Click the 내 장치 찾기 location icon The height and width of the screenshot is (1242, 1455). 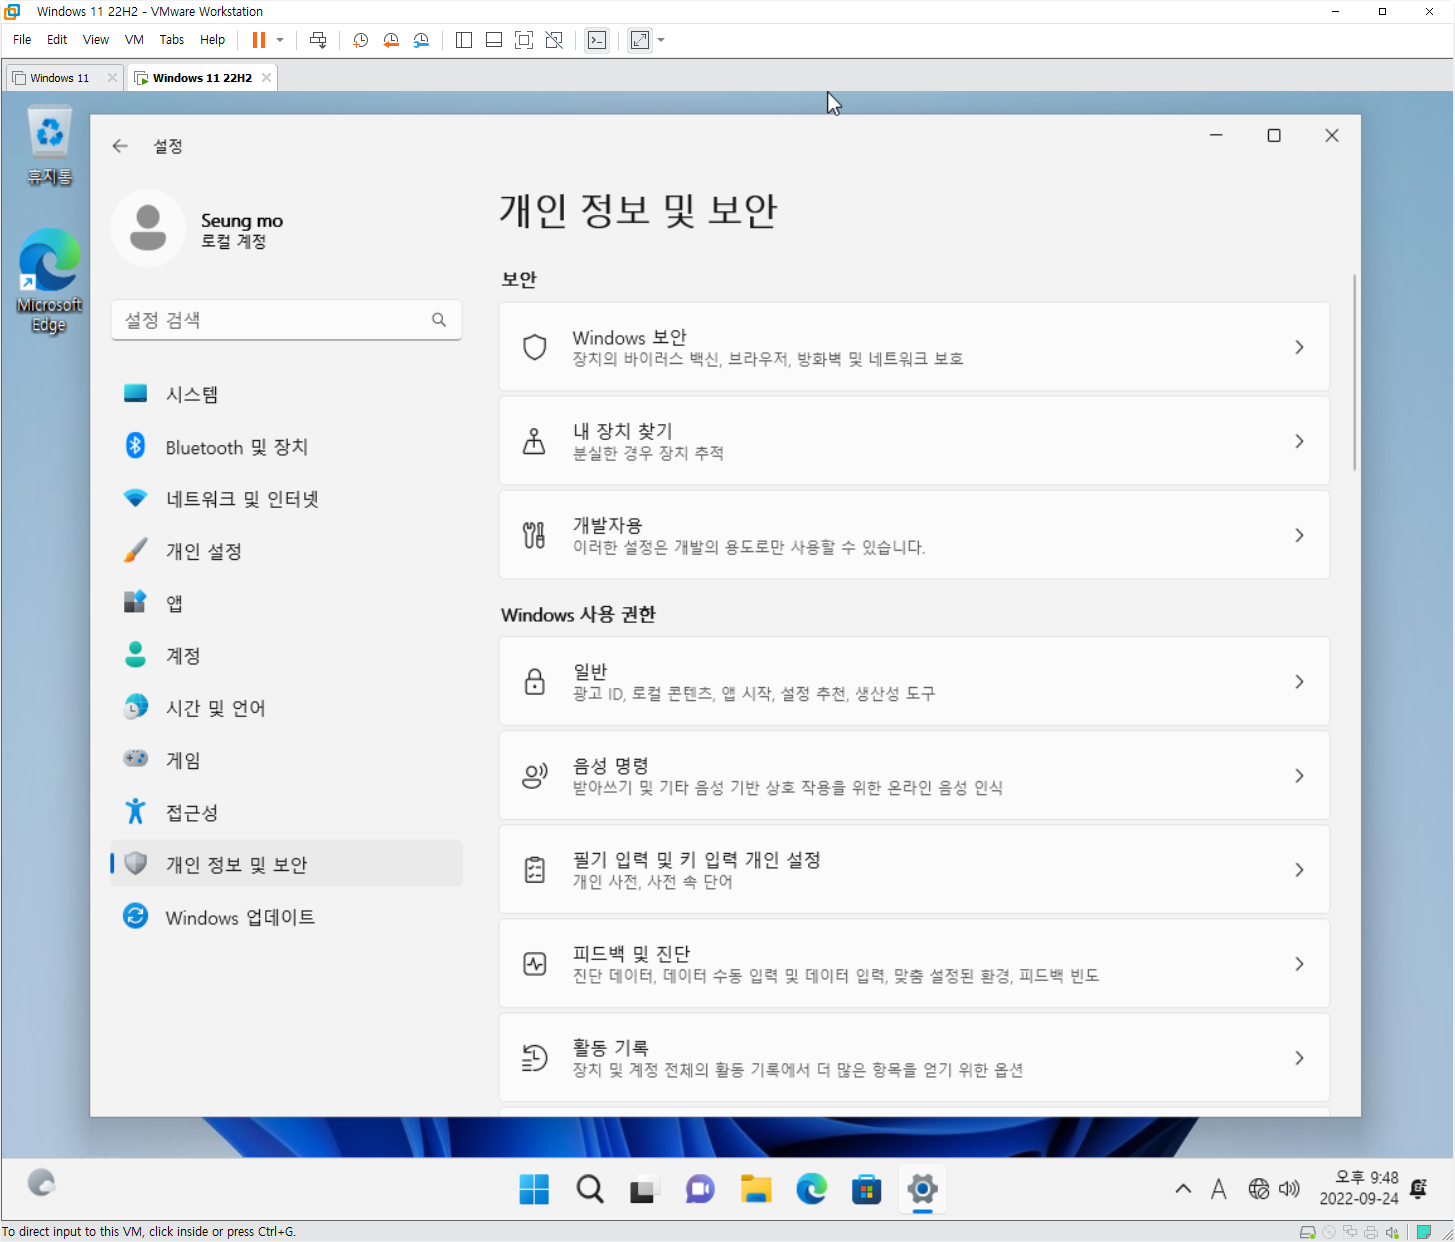coord(535,441)
